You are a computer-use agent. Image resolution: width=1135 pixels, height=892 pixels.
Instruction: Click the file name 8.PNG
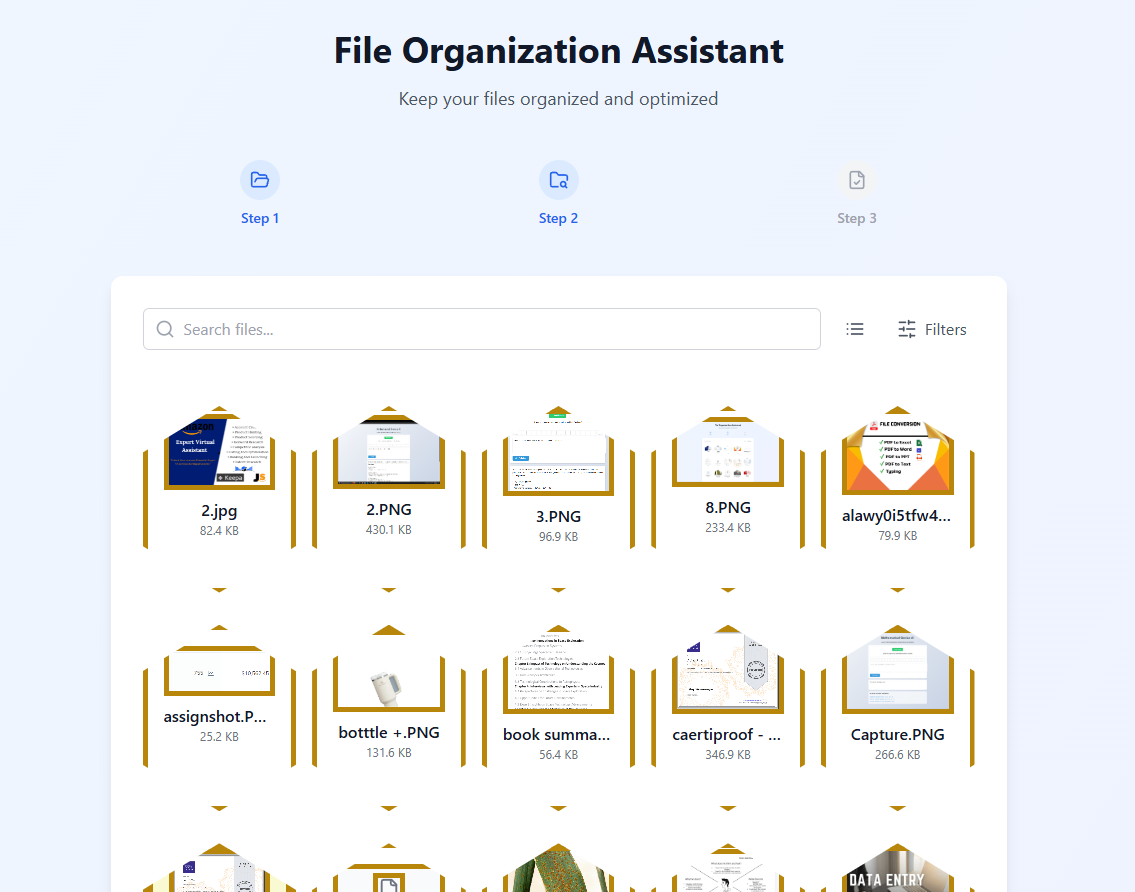728,508
